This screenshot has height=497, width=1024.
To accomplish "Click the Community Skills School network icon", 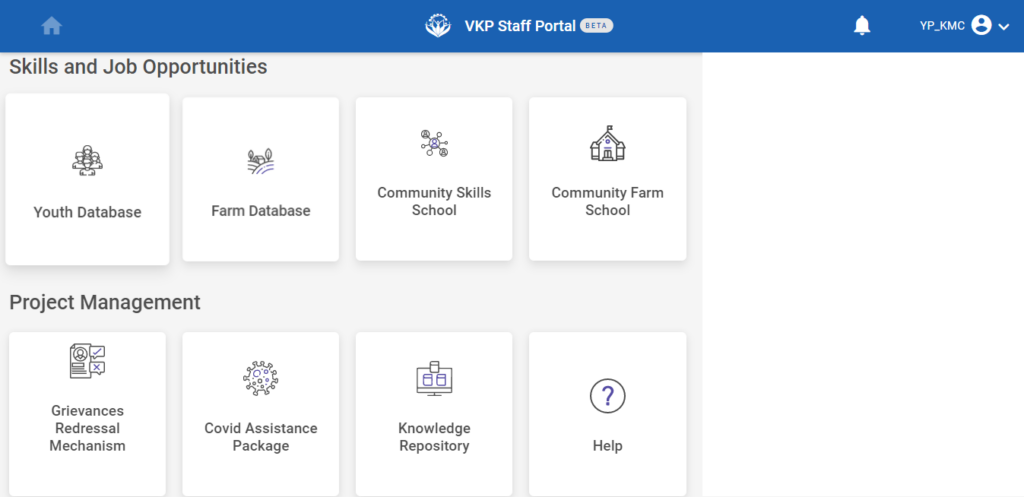I will [434, 143].
